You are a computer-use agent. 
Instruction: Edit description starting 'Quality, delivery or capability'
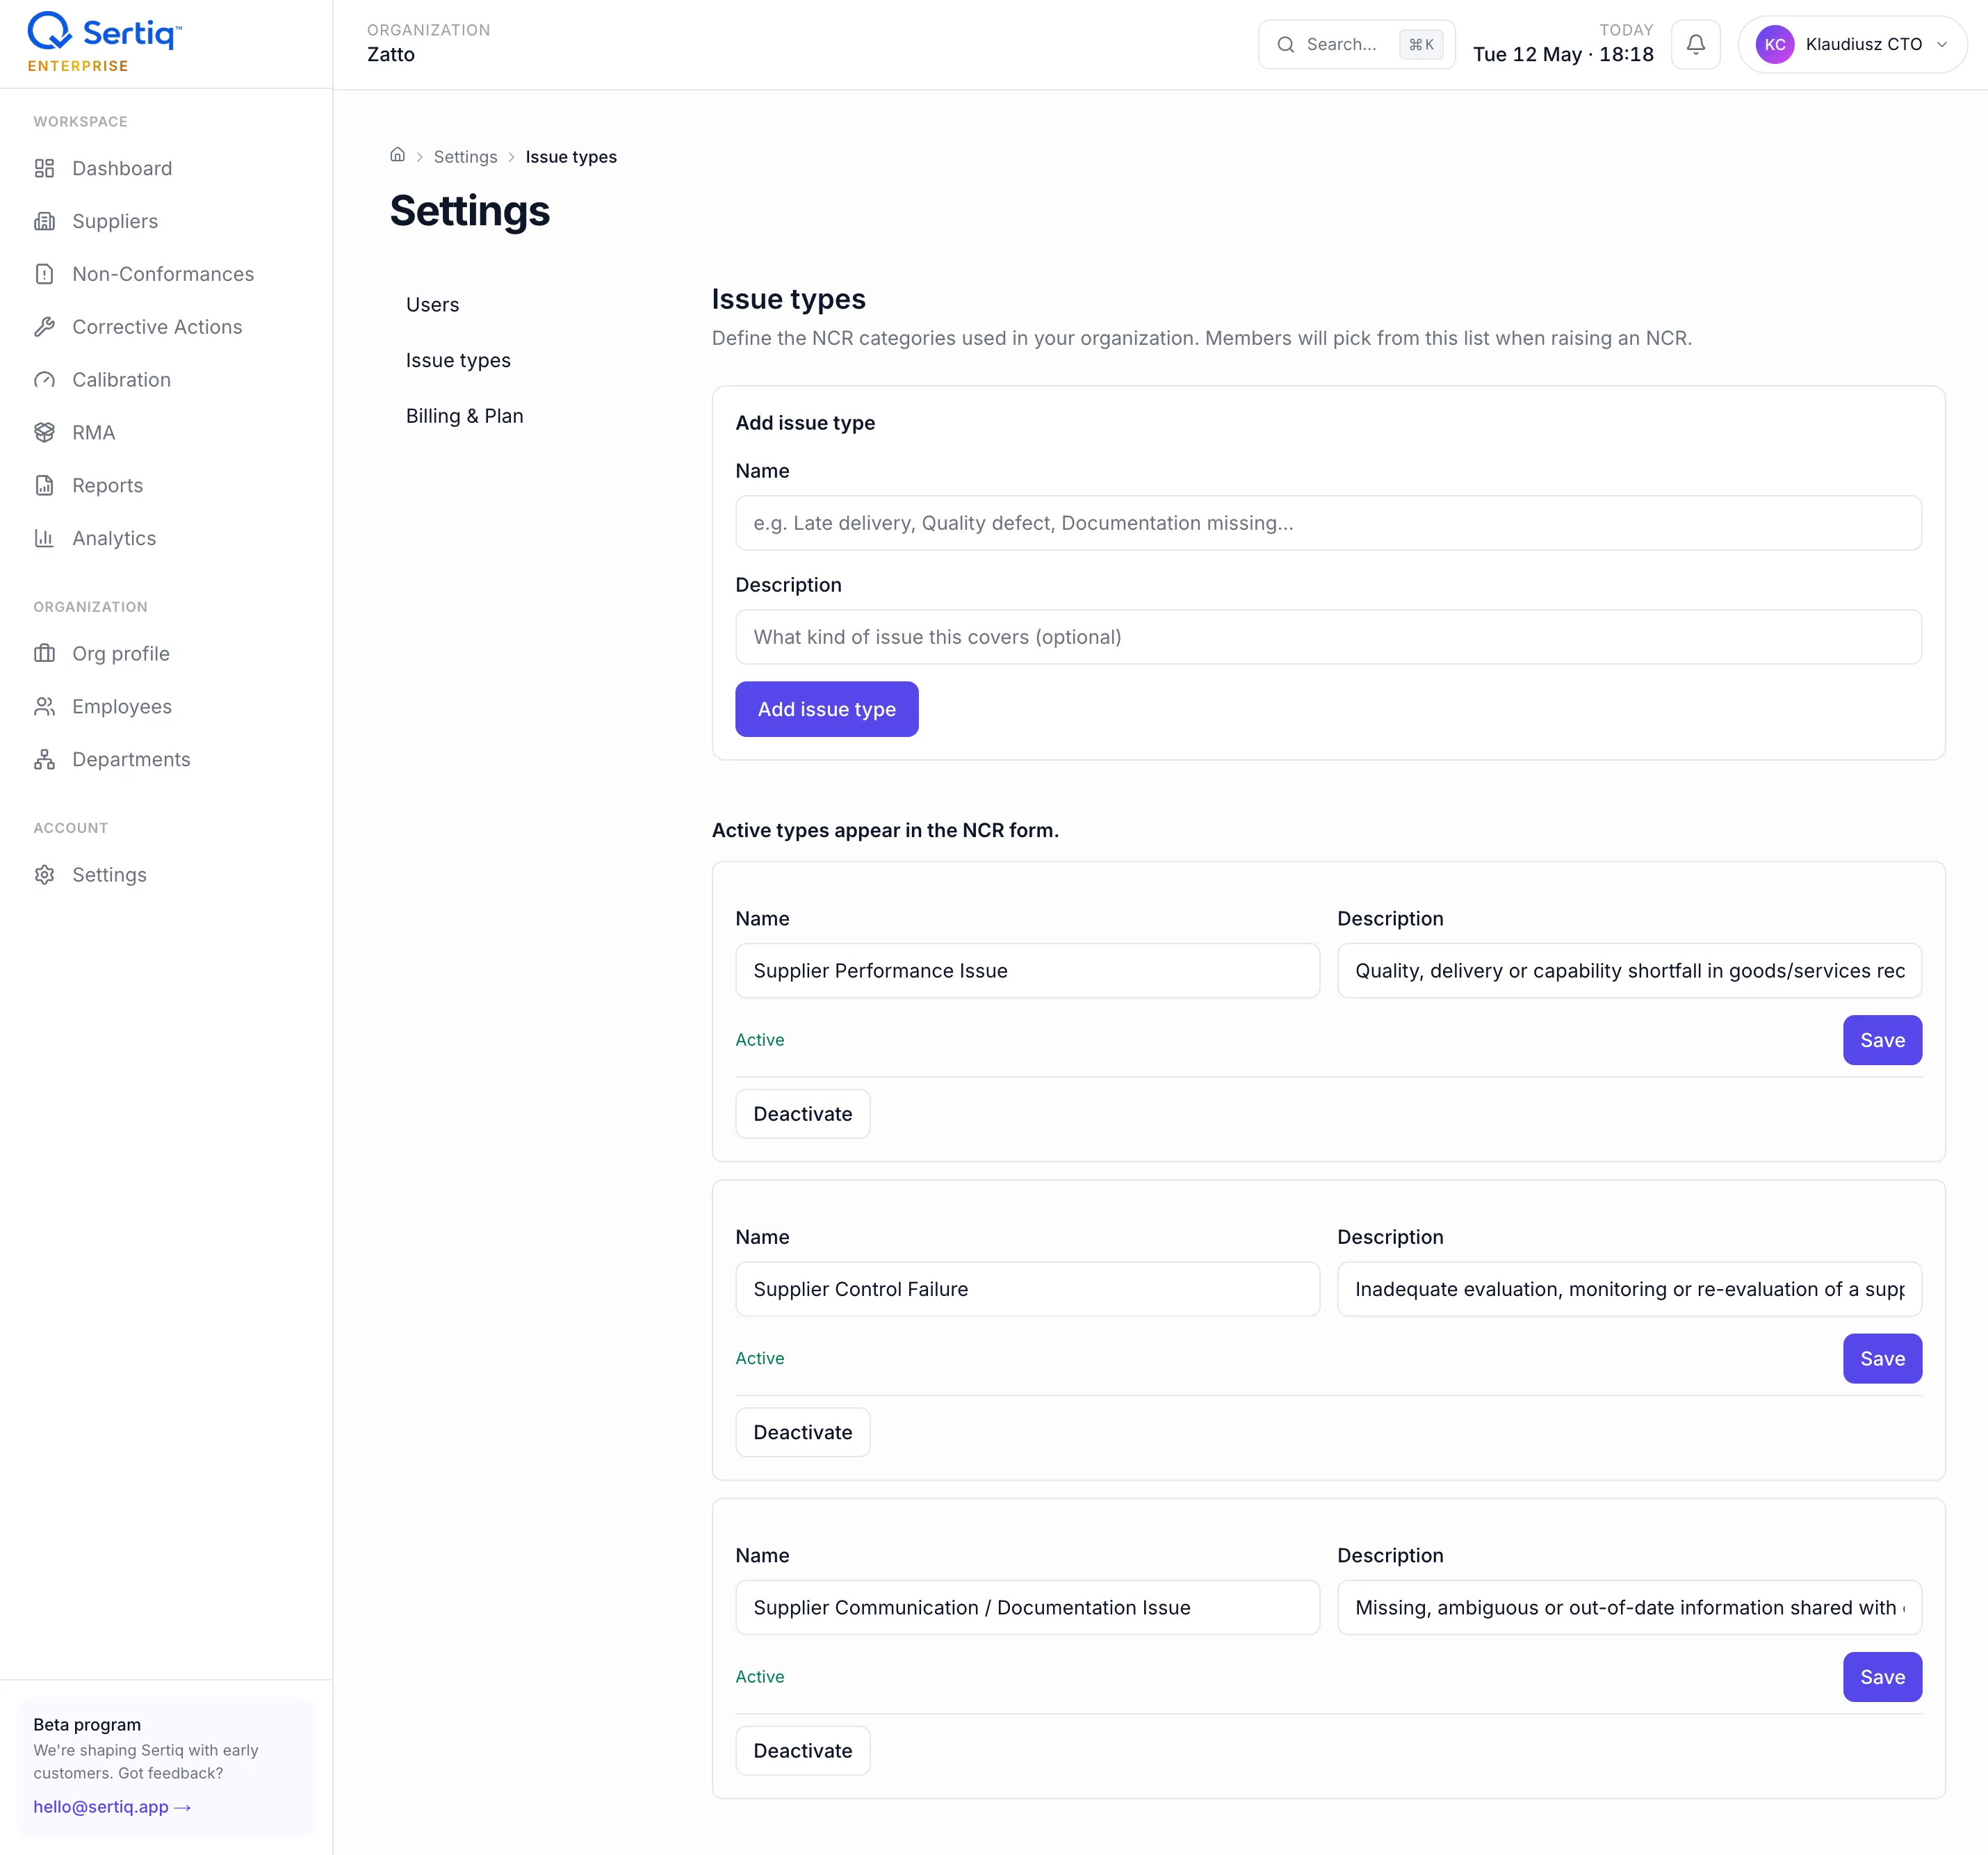[x=1628, y=971]
